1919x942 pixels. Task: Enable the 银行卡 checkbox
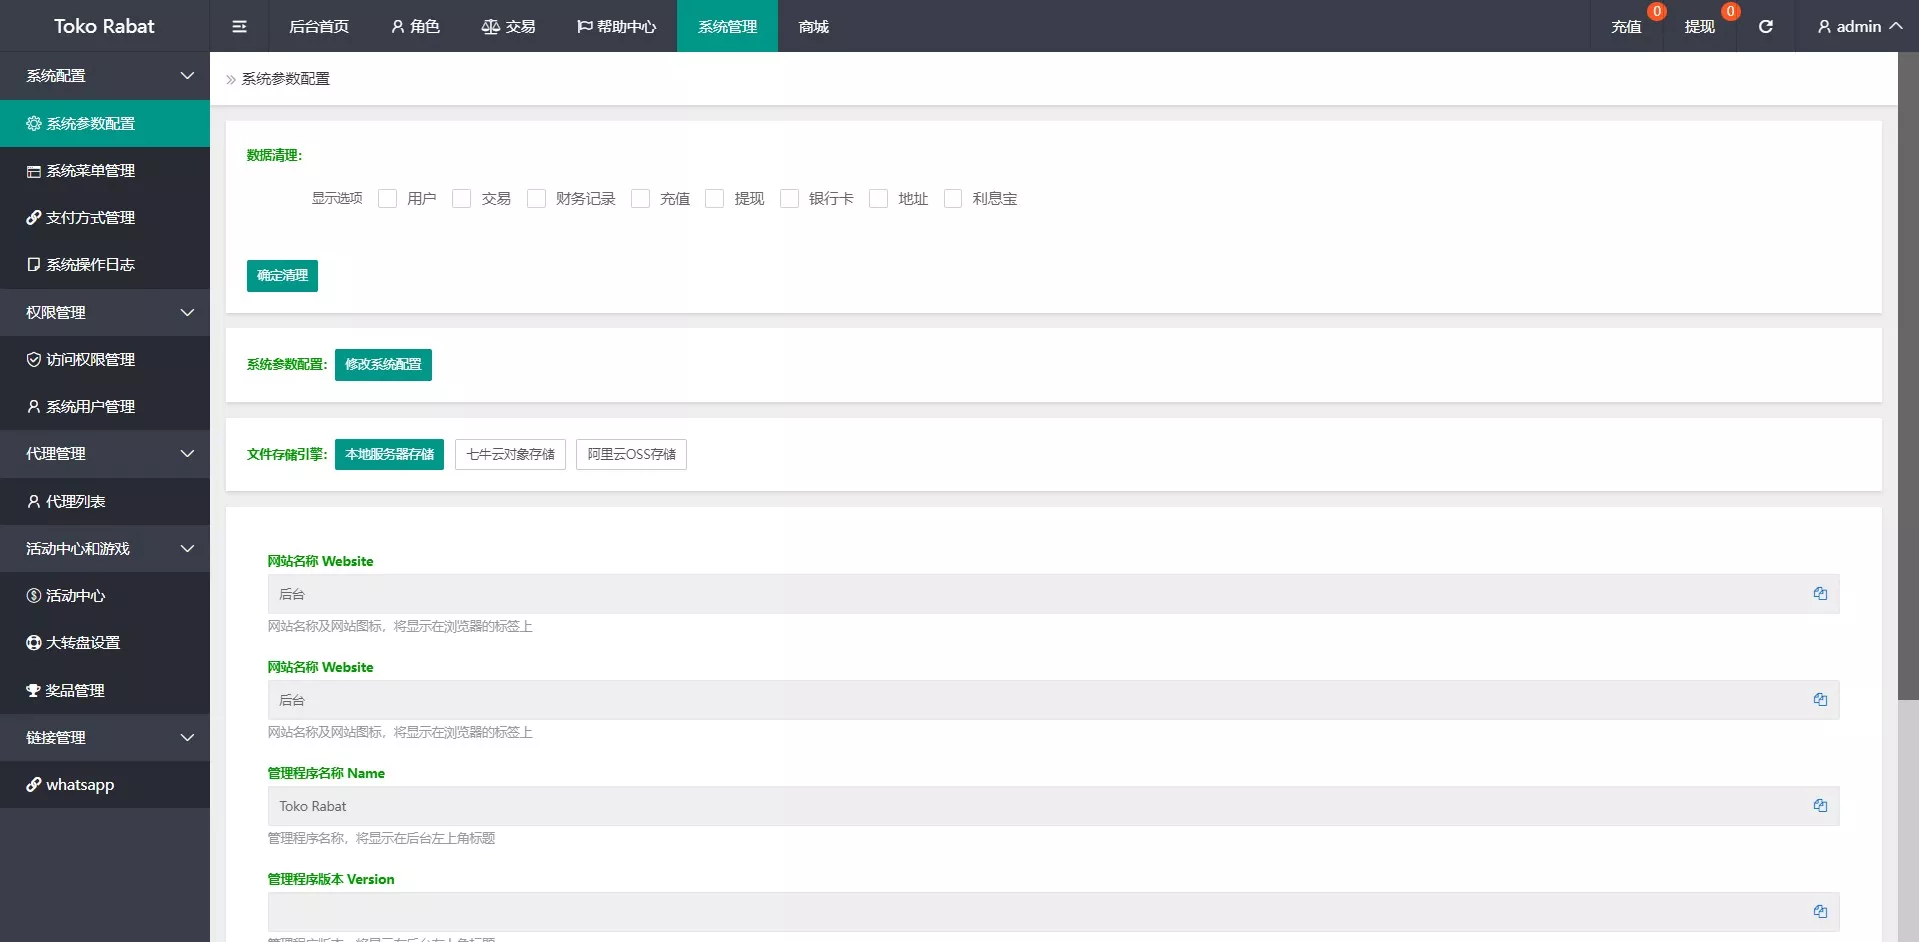click(x=790, y=199)
